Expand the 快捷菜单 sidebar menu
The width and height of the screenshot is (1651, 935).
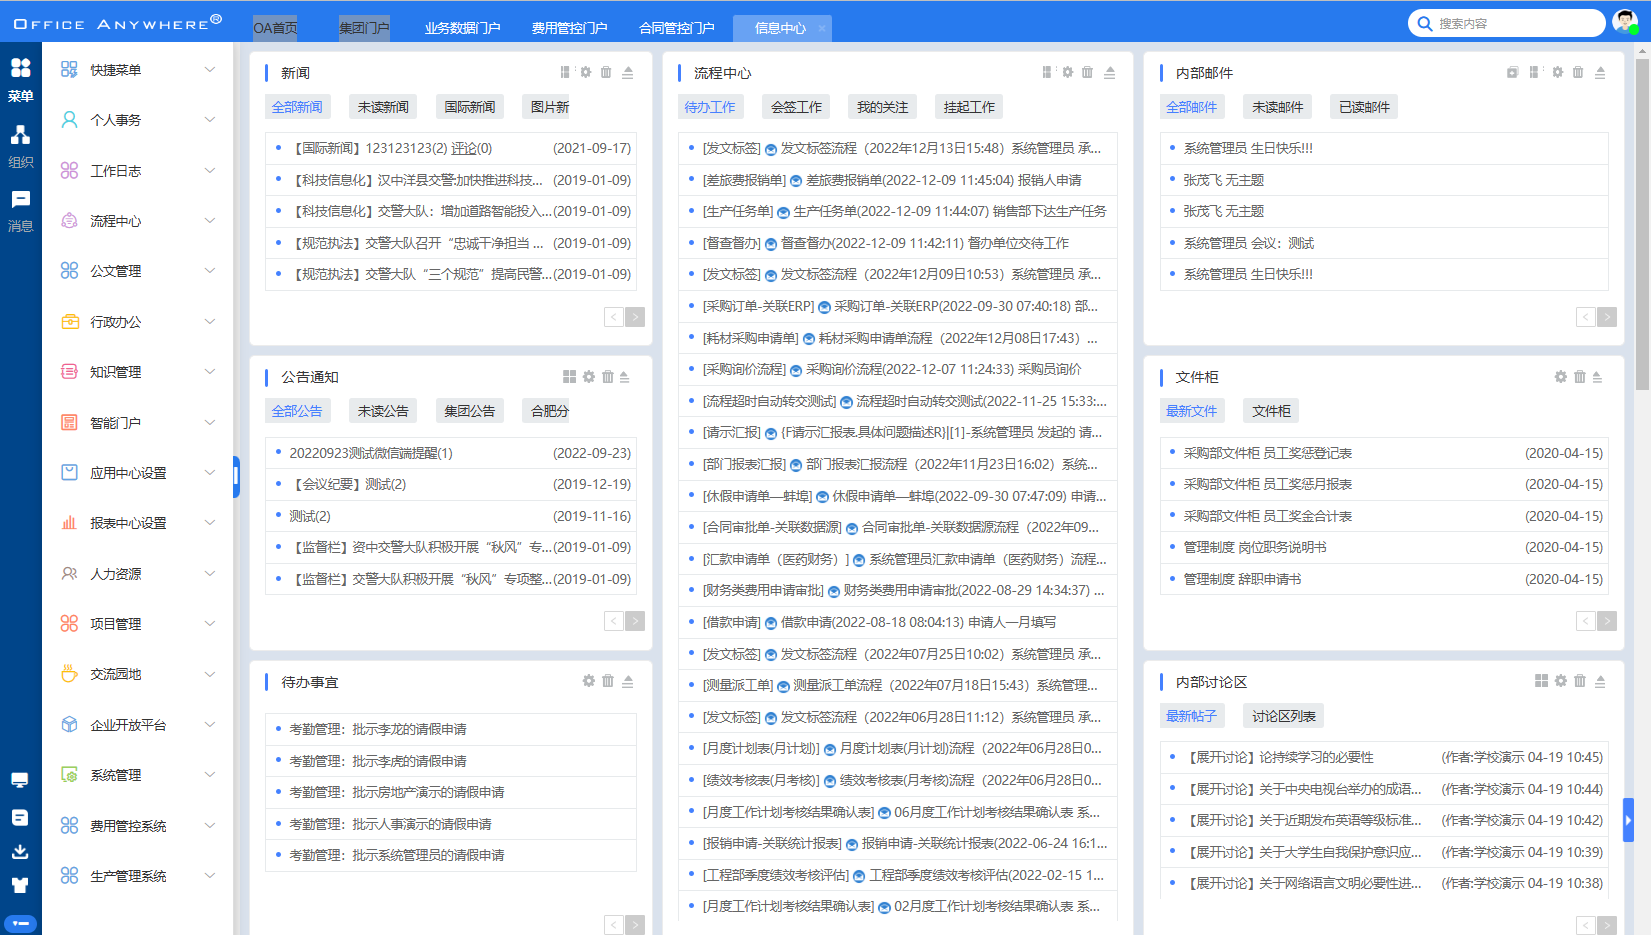coord(138,70)
